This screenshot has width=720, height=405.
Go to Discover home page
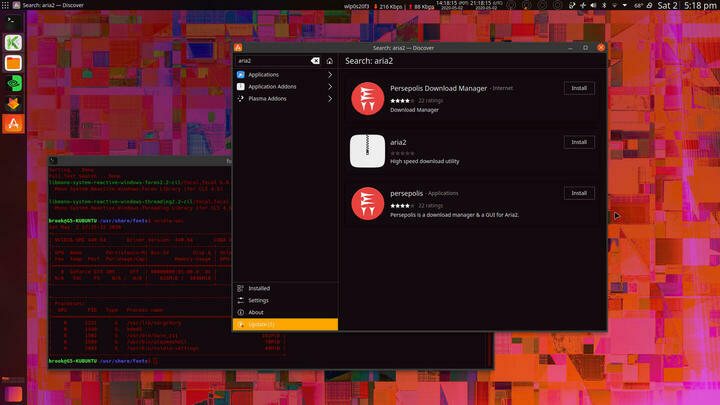click(329, 61)
